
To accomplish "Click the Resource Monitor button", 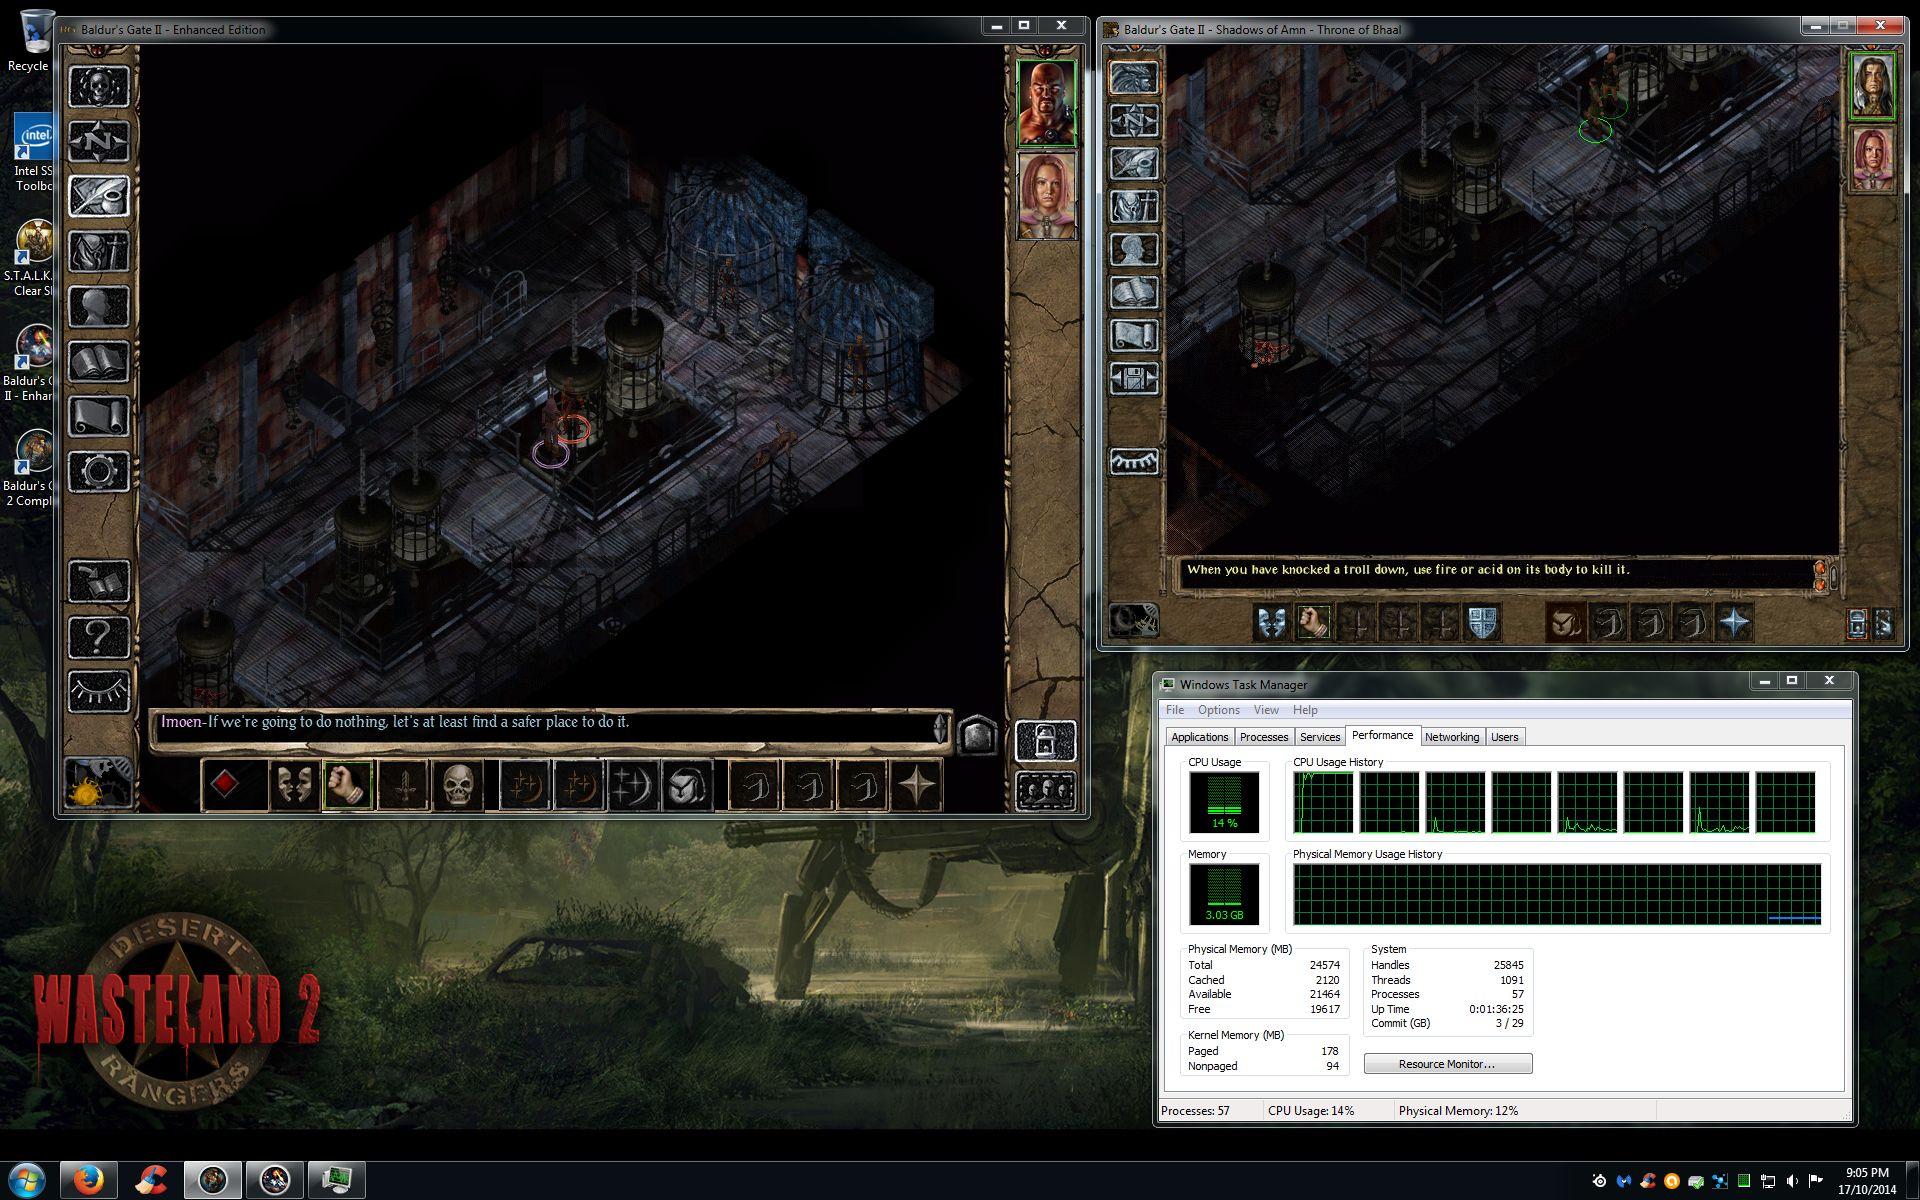I will [1447, 1064].
